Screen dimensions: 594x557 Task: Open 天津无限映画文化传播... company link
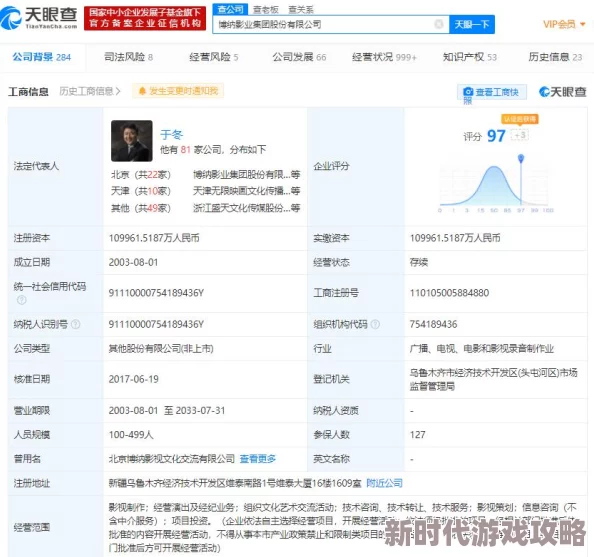(x=246, y=191)
